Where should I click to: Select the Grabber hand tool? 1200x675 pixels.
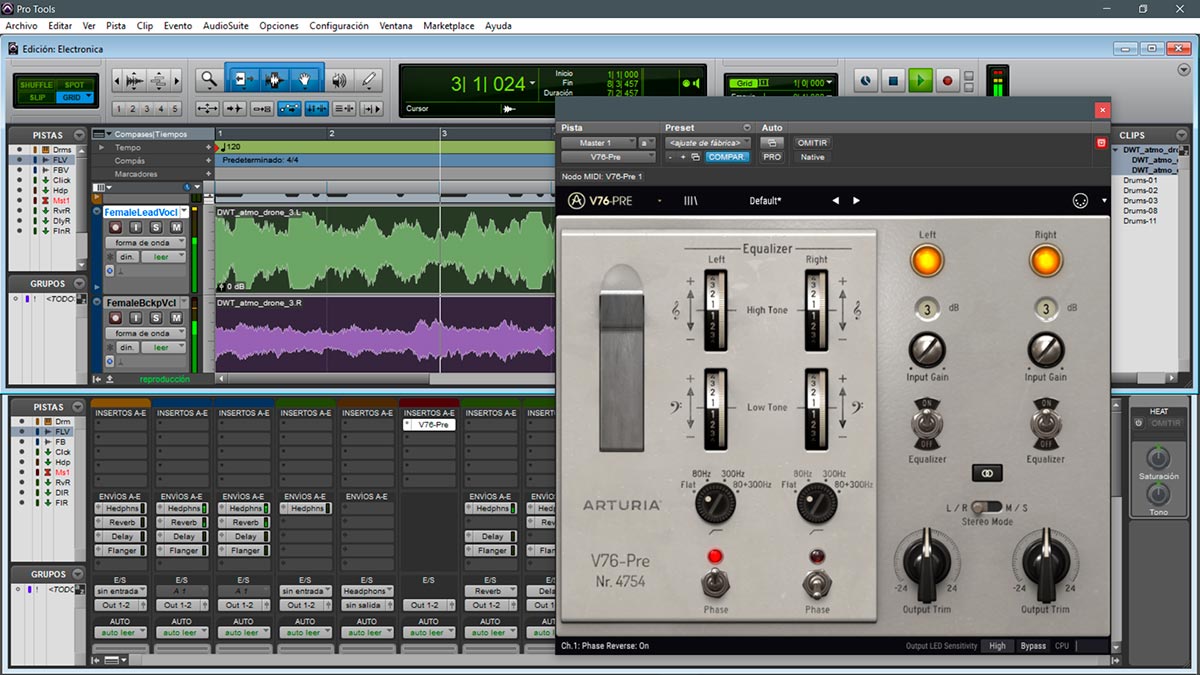pos(305,79)
